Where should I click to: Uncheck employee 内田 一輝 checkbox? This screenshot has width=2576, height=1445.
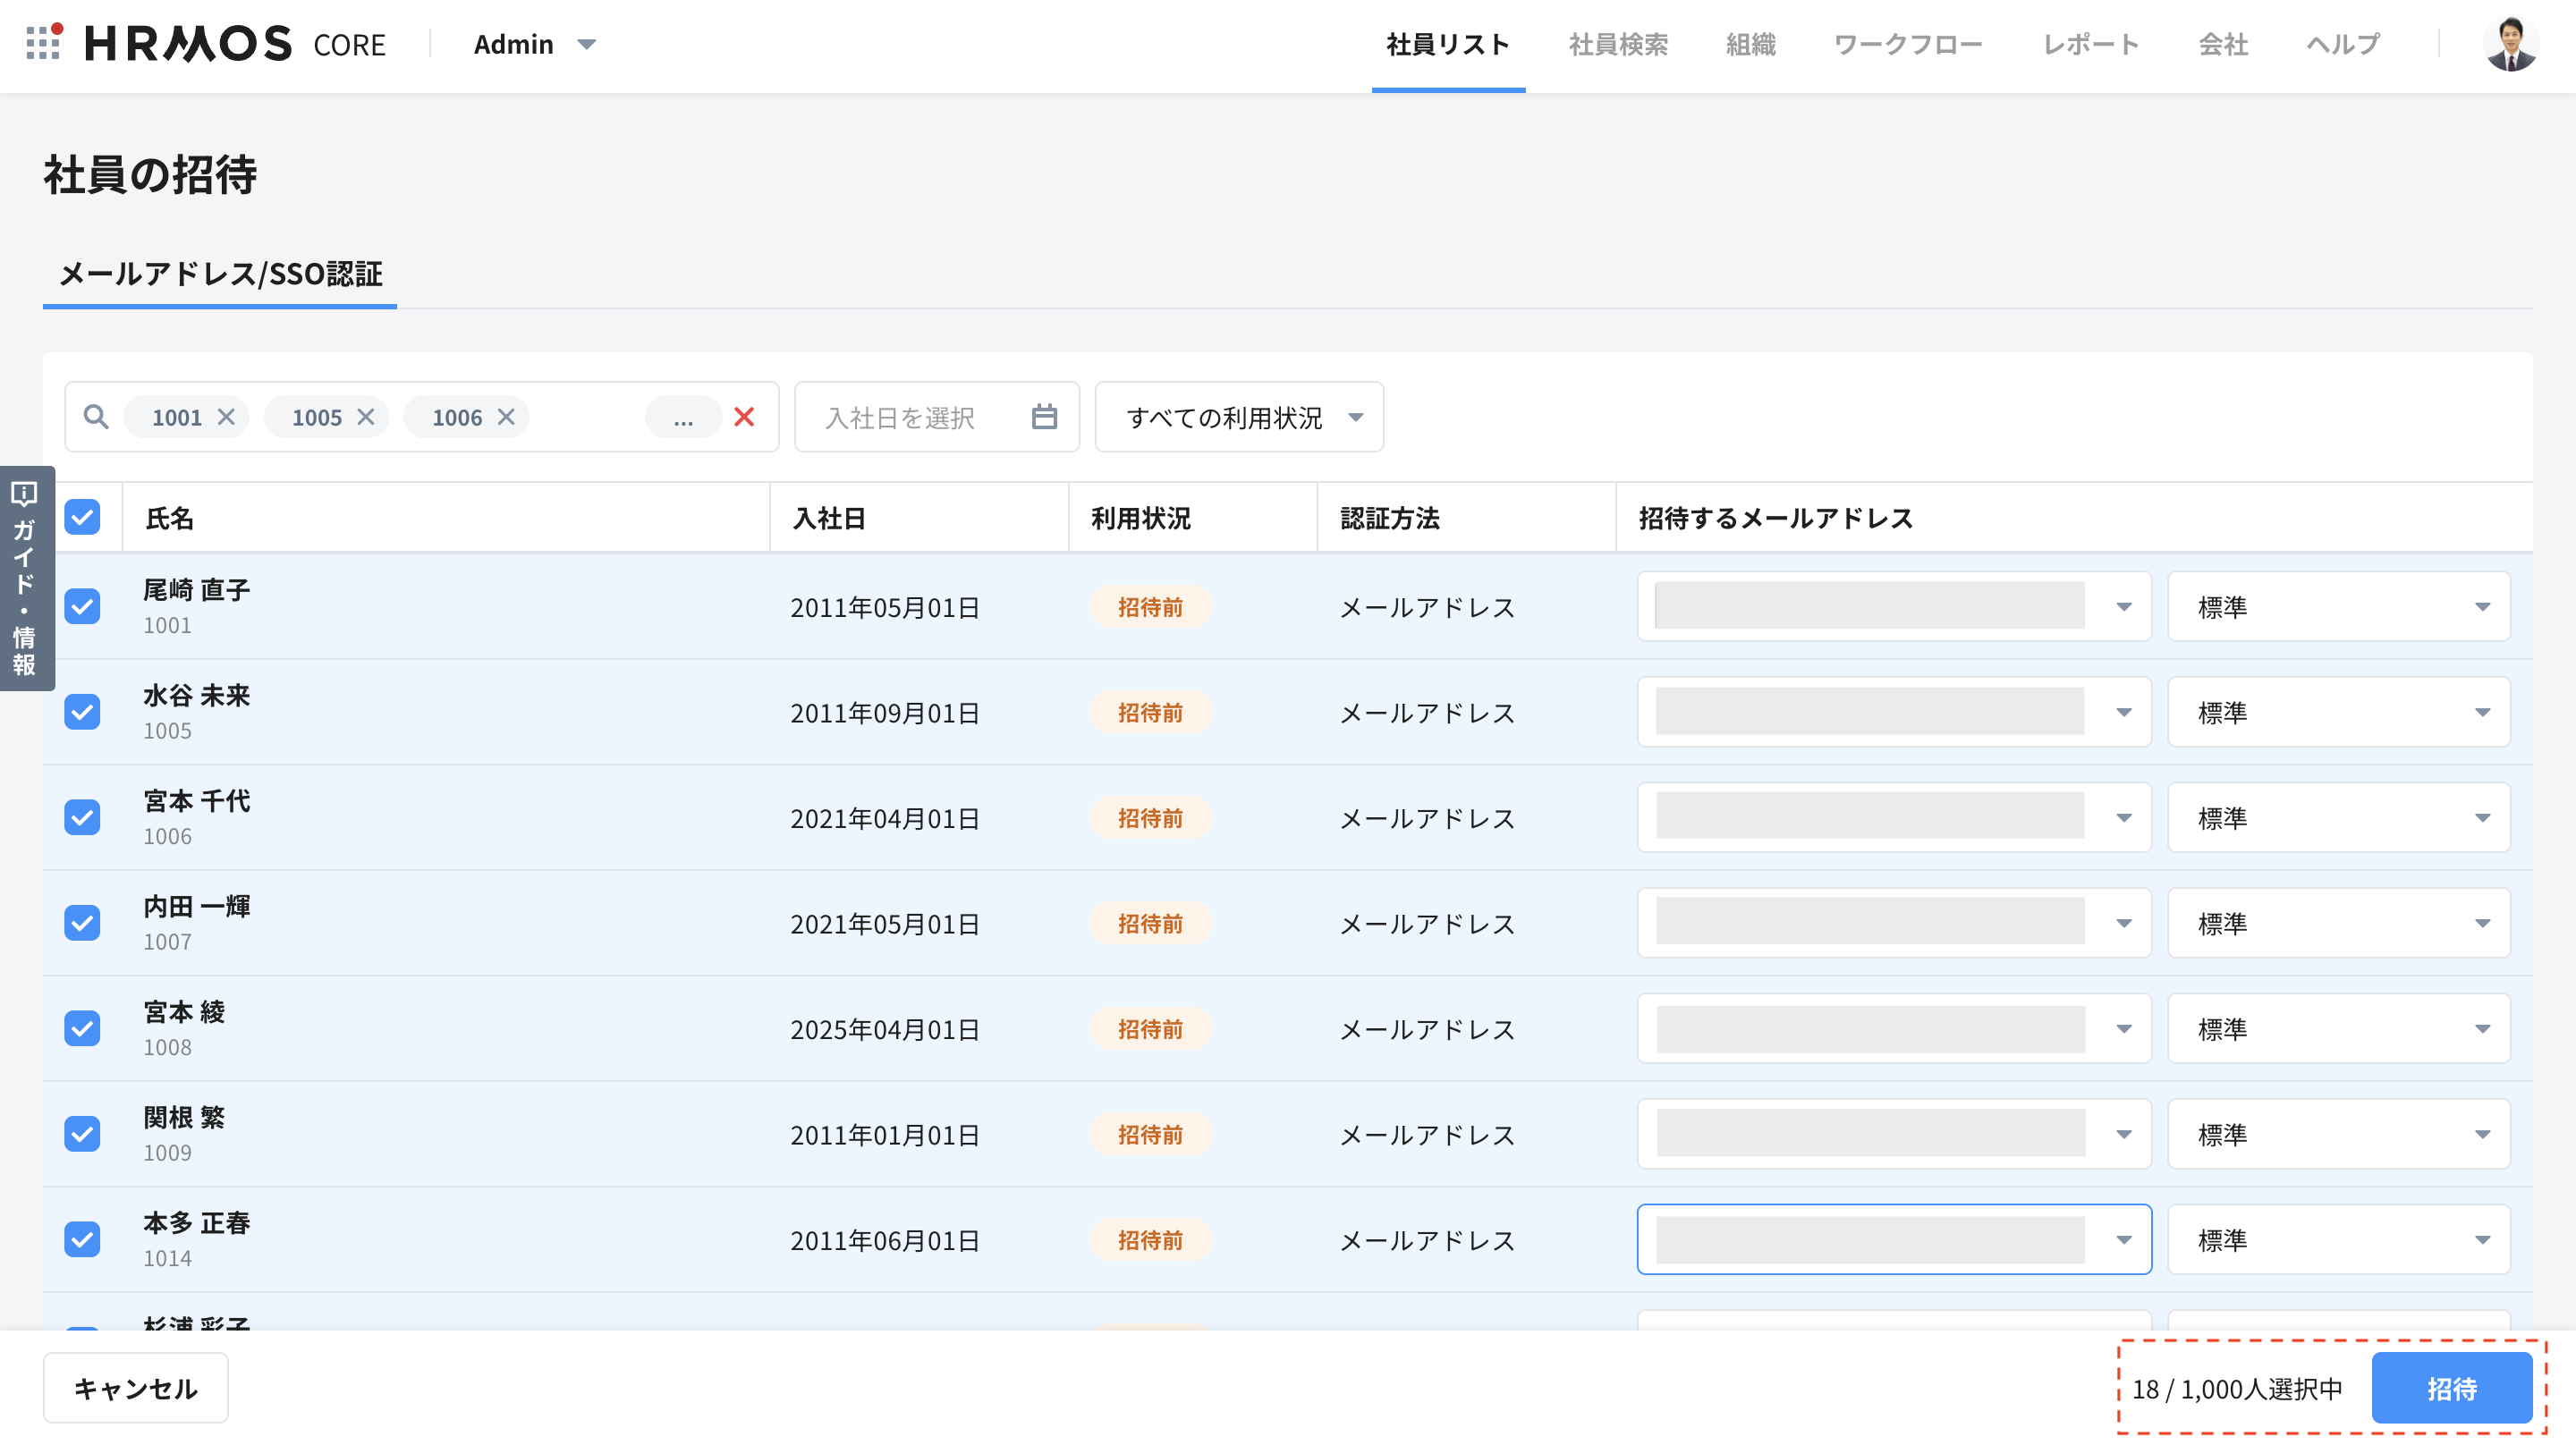tap(83, 923)
